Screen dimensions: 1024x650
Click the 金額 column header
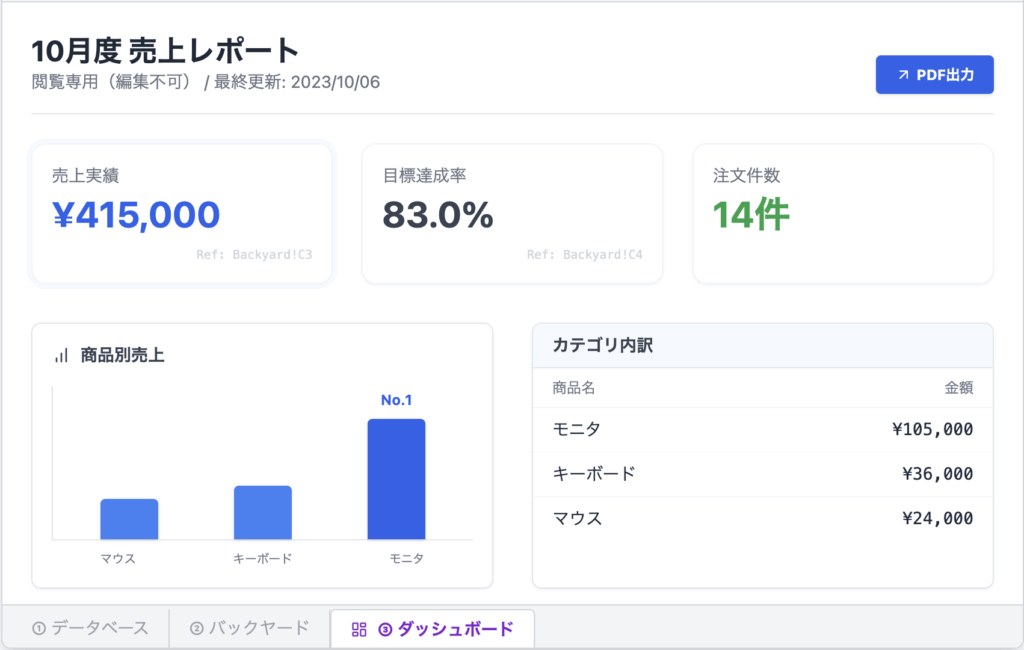point(957,388)
